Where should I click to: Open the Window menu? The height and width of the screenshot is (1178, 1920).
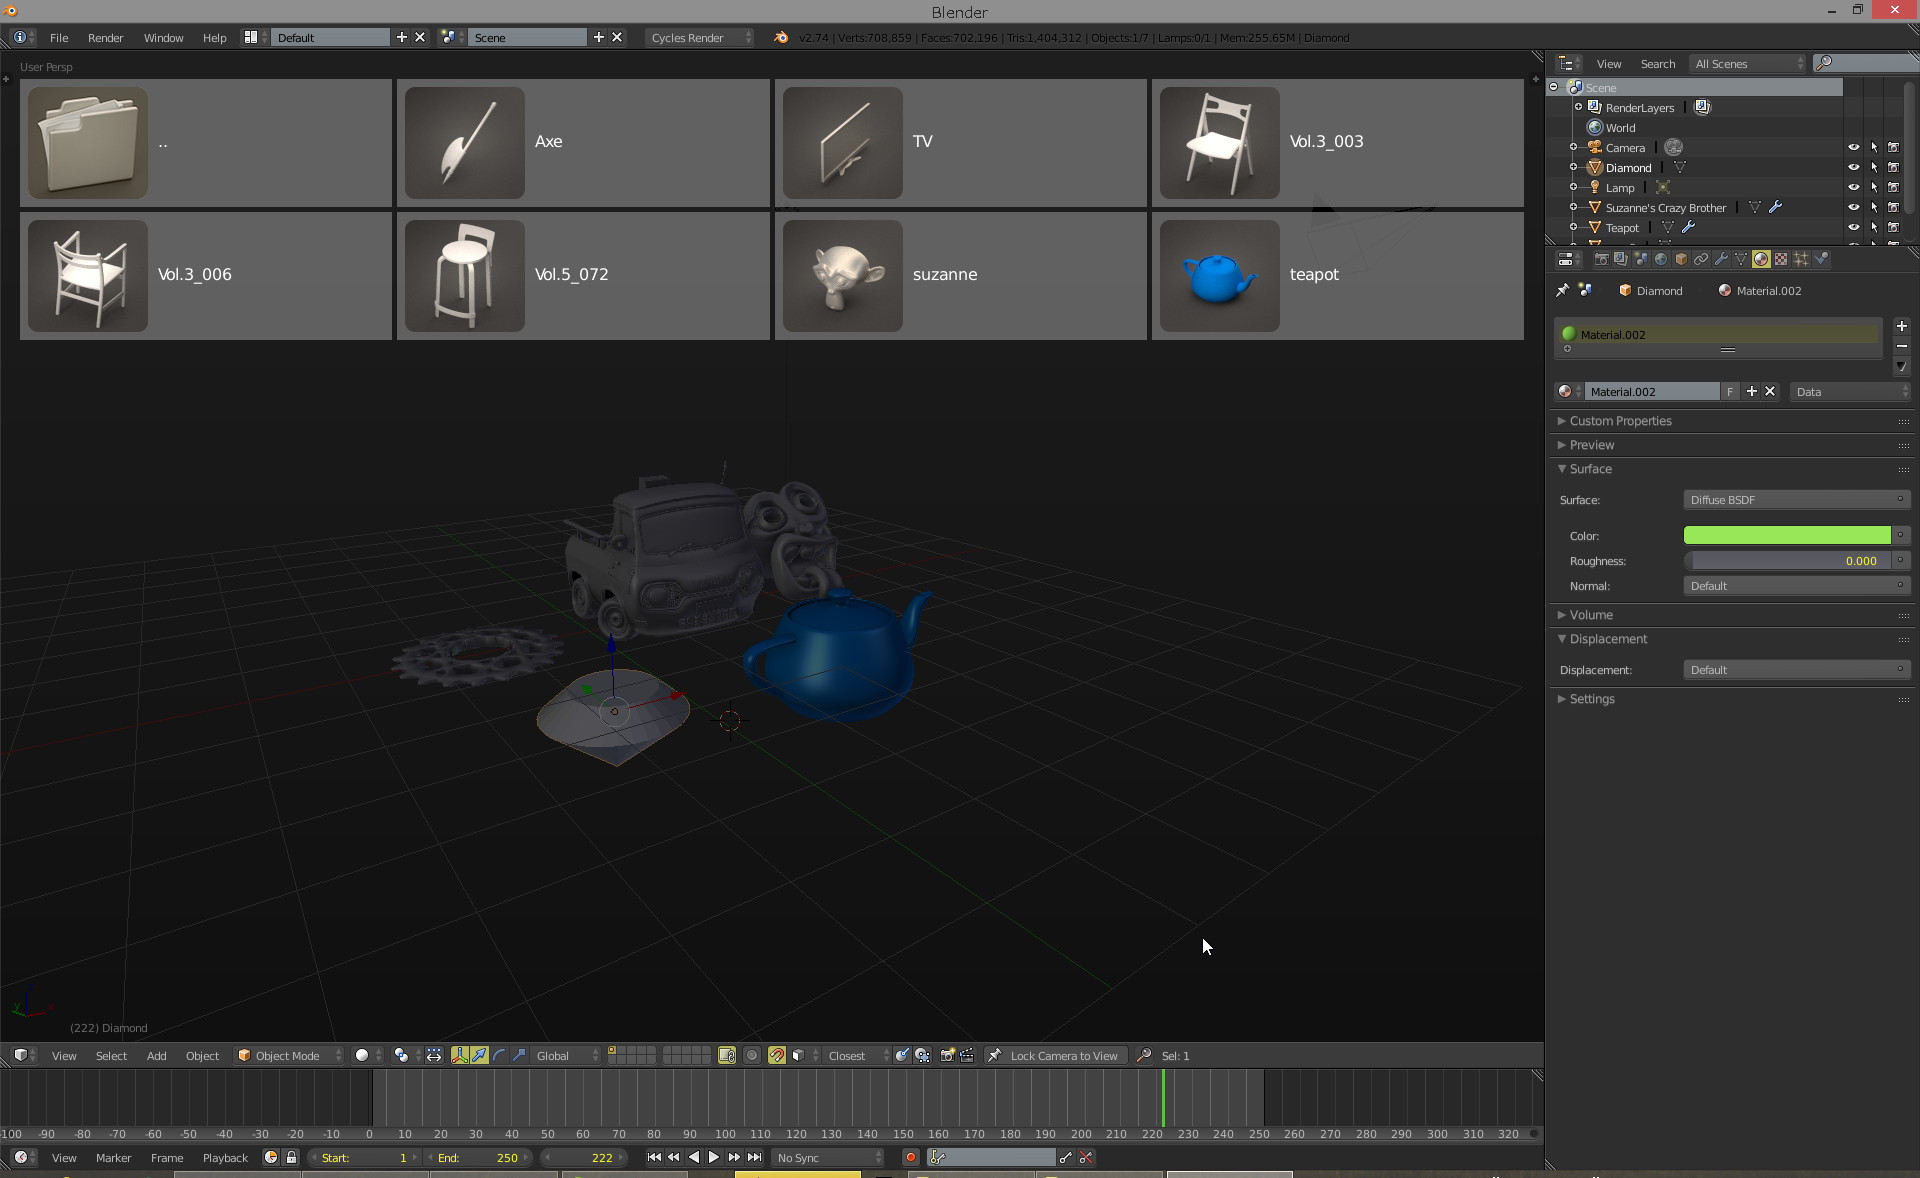point(163,37)
